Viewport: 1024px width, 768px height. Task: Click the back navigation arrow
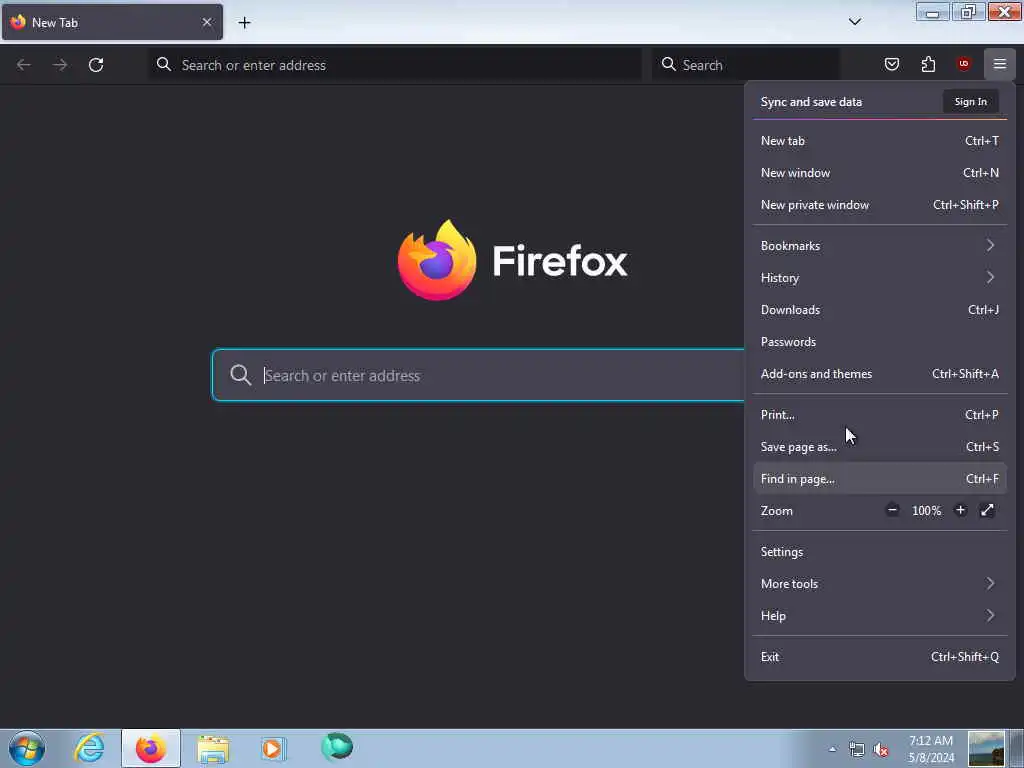click(x=24, y=65)
